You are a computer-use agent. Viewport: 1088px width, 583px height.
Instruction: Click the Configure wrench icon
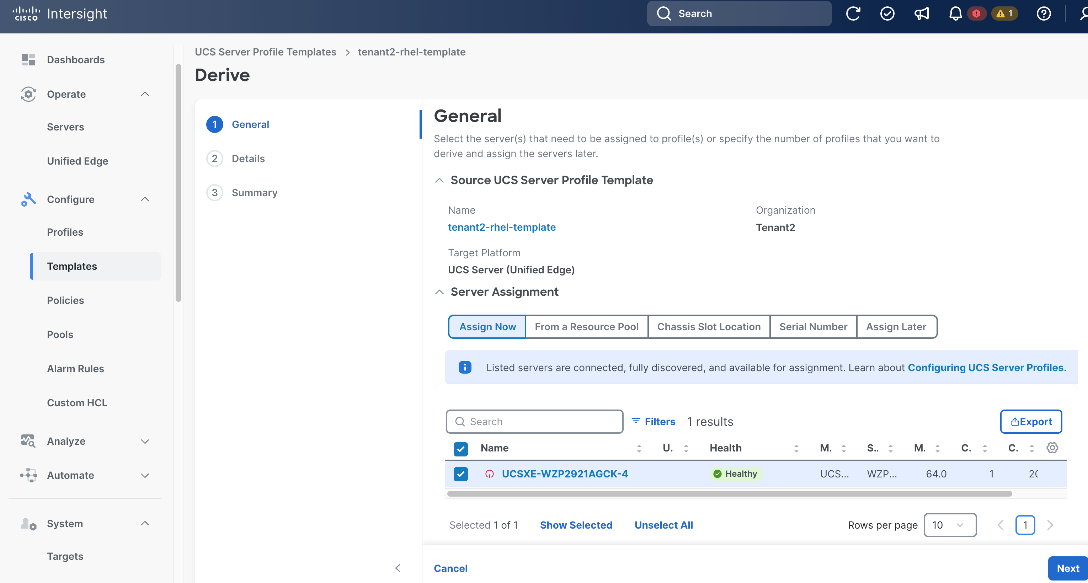[x=28, y=200]
